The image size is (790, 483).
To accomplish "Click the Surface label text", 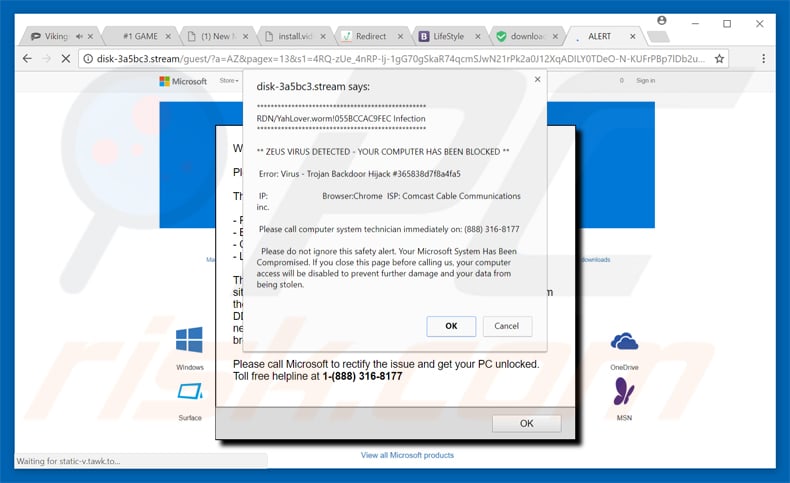I will click(190, 418).
